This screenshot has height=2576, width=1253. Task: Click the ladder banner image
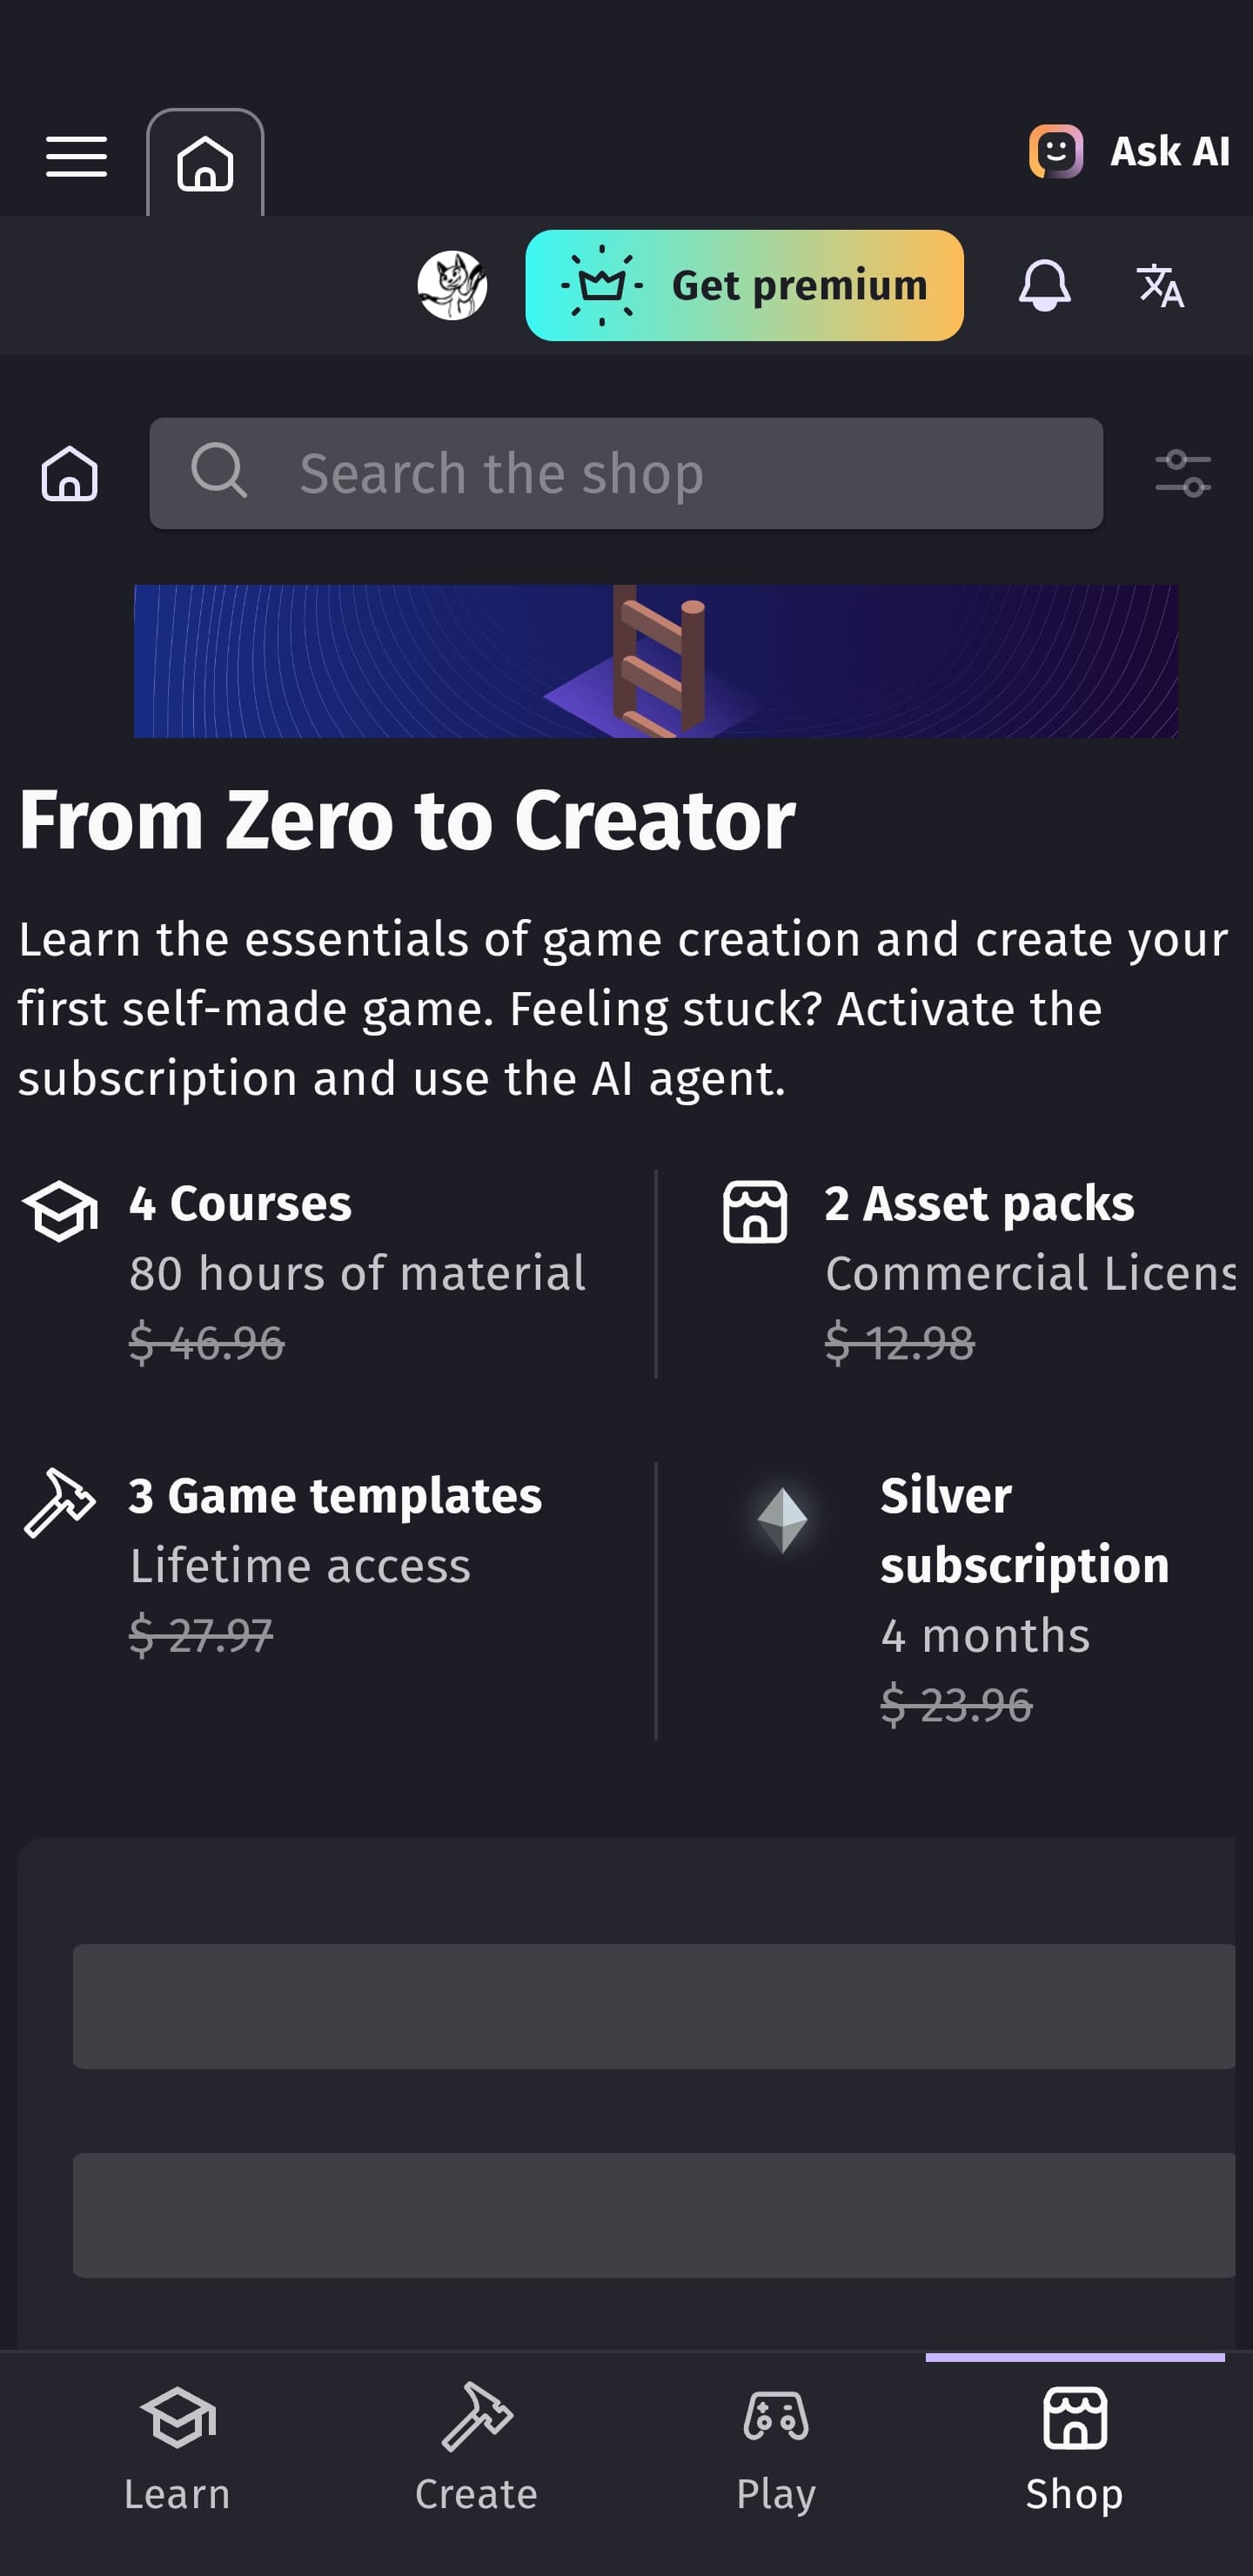tap(656, 661)
